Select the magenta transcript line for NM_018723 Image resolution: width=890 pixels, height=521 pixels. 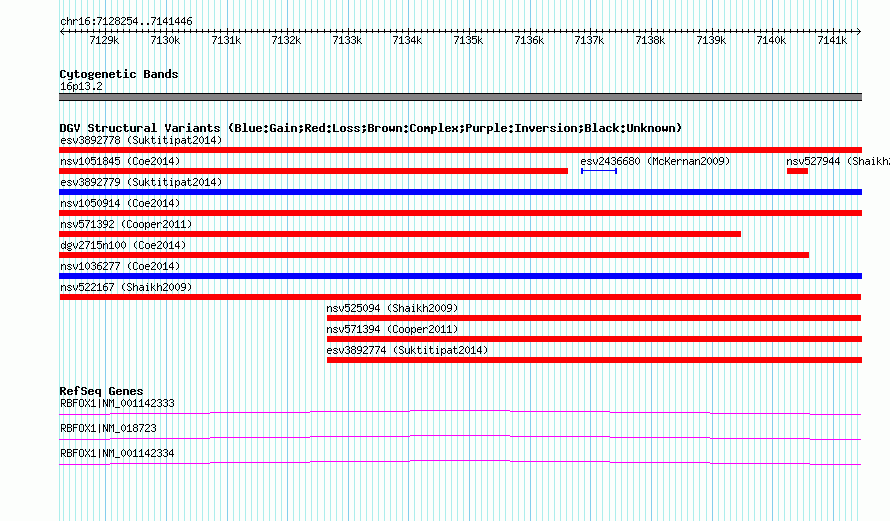point(460,437)
